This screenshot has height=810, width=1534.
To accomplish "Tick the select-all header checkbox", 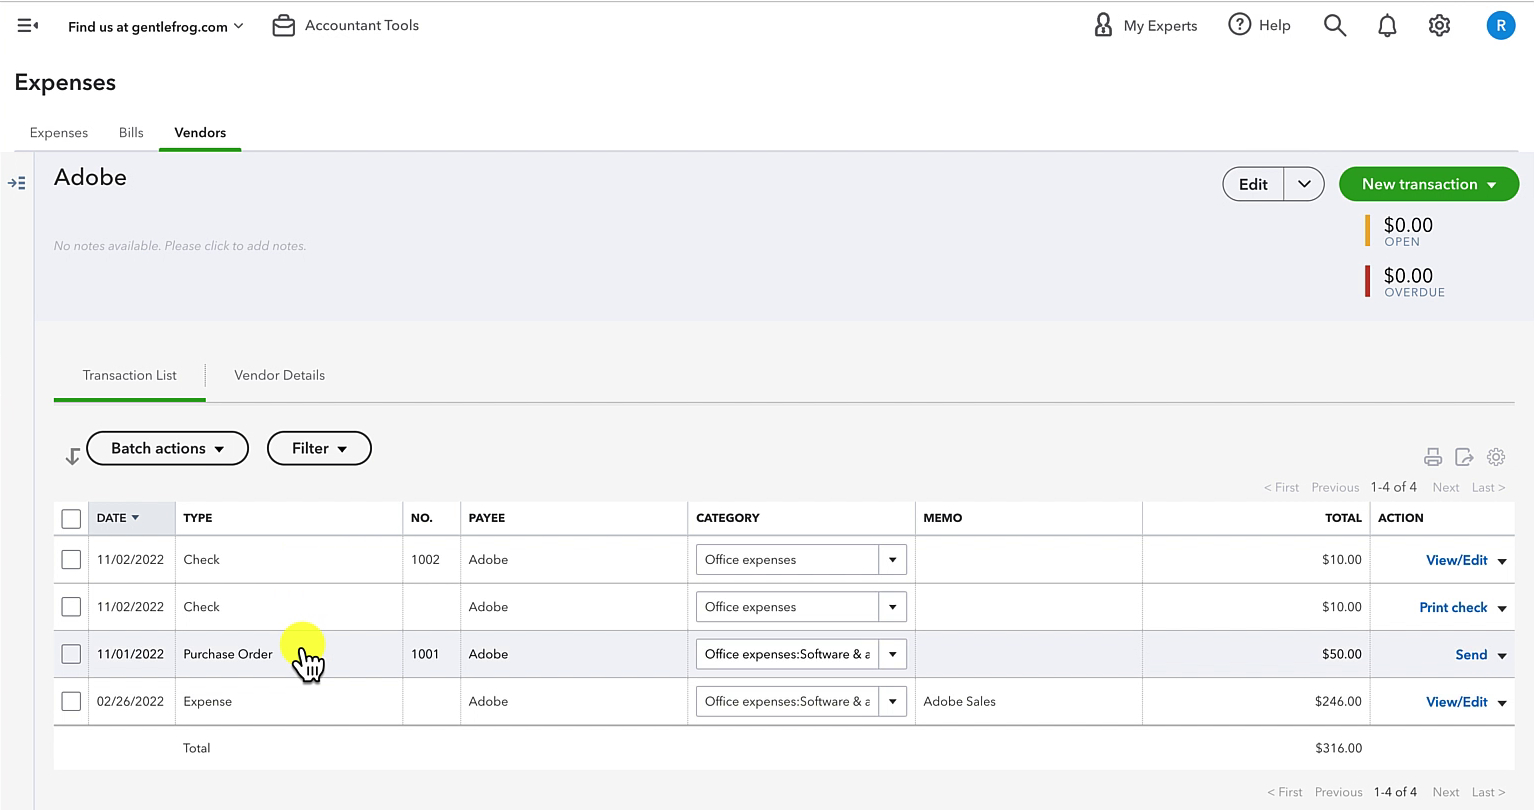I will click(71, 518).
